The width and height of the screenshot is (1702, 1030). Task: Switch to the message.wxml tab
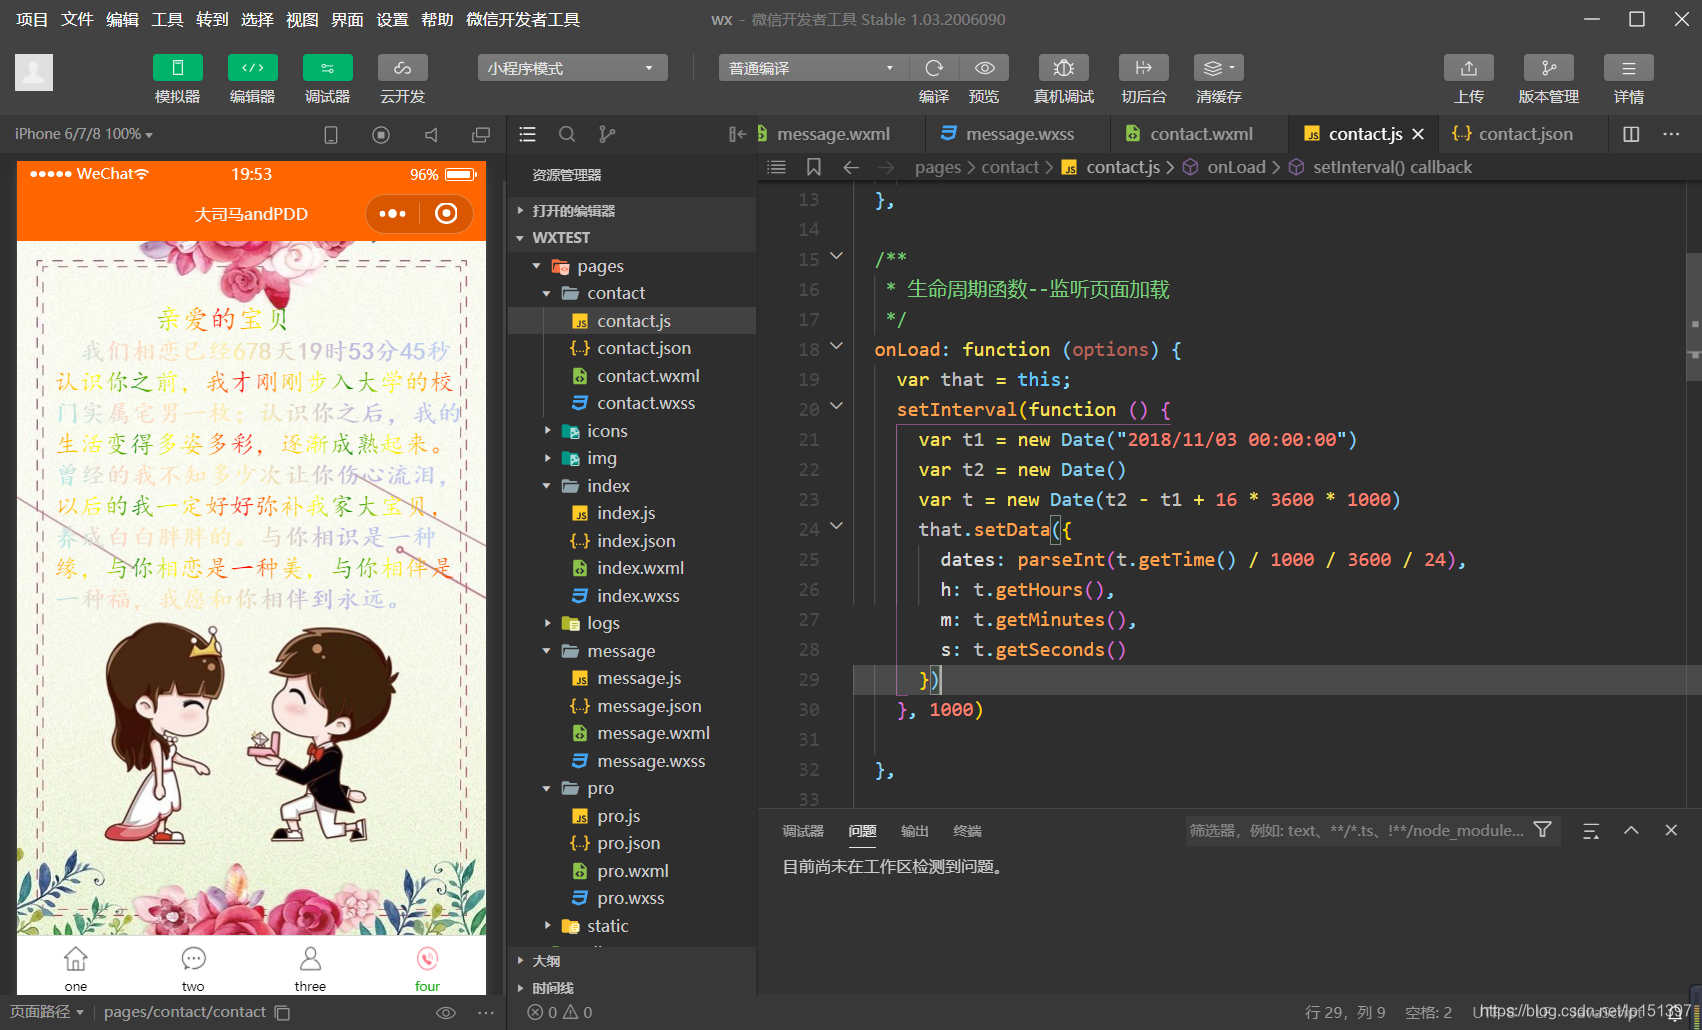[833, 134]
